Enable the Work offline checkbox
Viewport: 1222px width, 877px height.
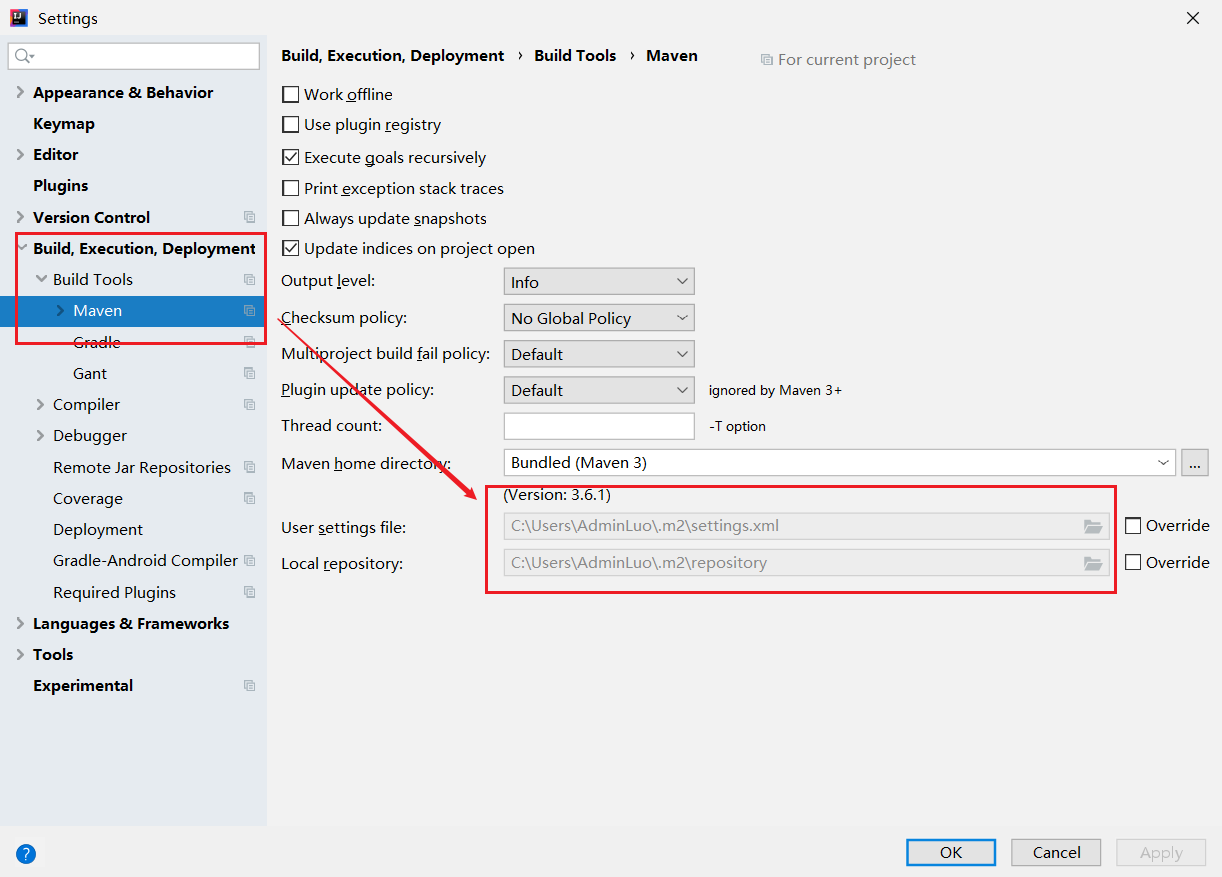291,94
